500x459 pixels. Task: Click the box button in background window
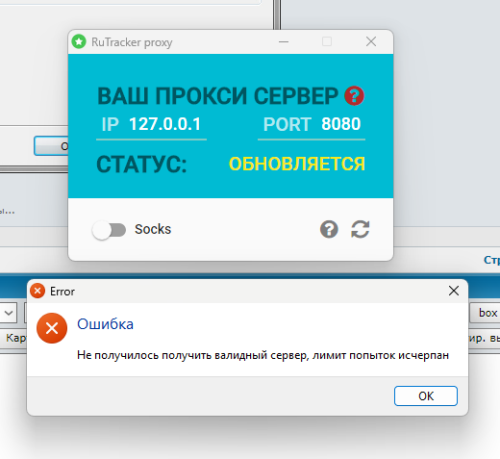point(485,313)
